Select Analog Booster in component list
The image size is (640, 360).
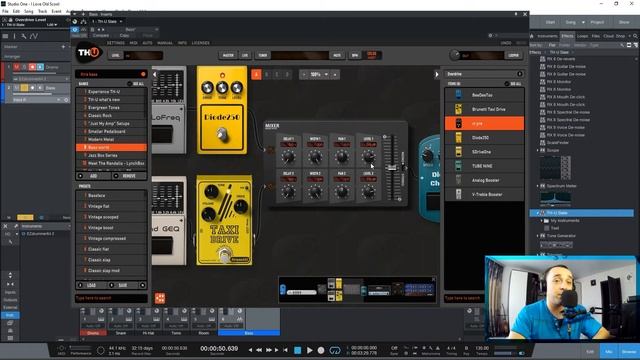click(484, 180)
